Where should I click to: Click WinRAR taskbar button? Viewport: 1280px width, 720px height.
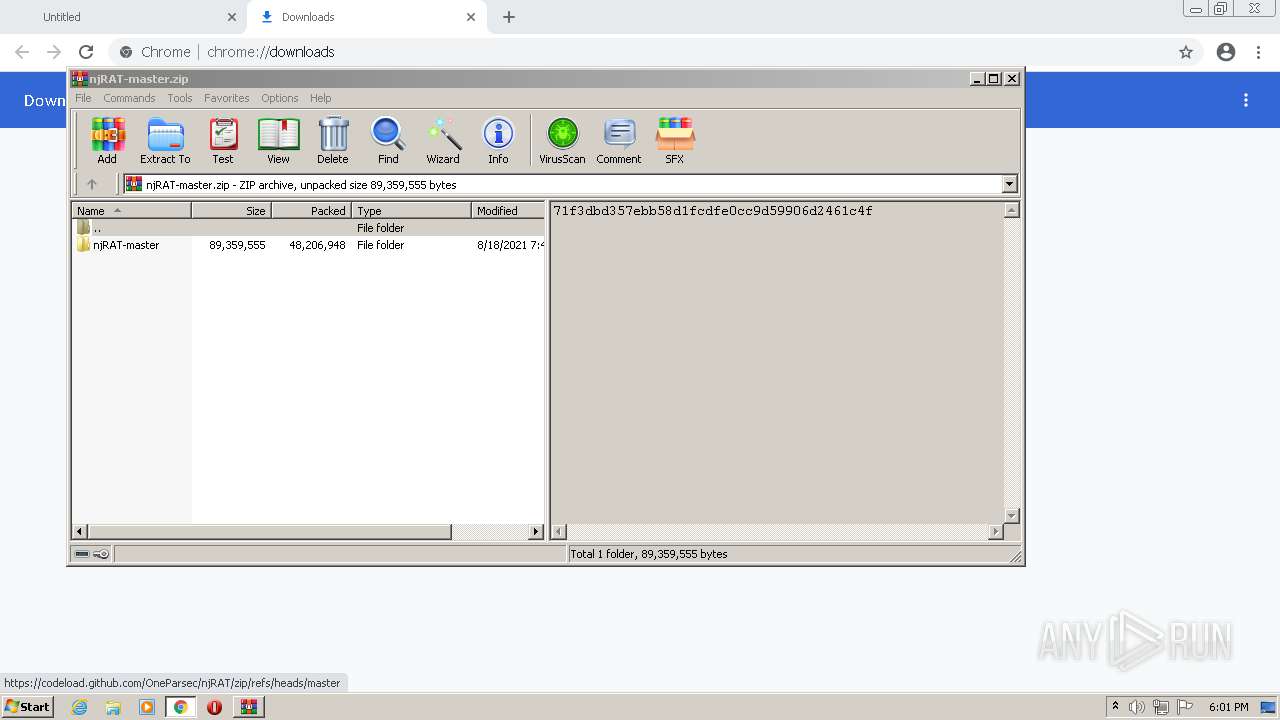pos(249,707)
